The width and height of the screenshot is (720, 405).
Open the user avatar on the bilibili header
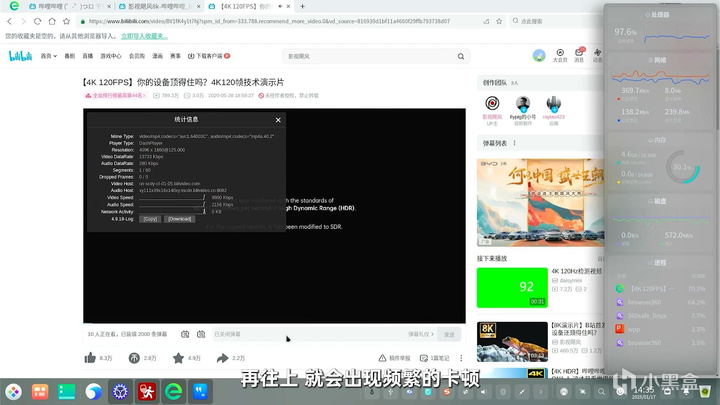click(x=539, y=56)
